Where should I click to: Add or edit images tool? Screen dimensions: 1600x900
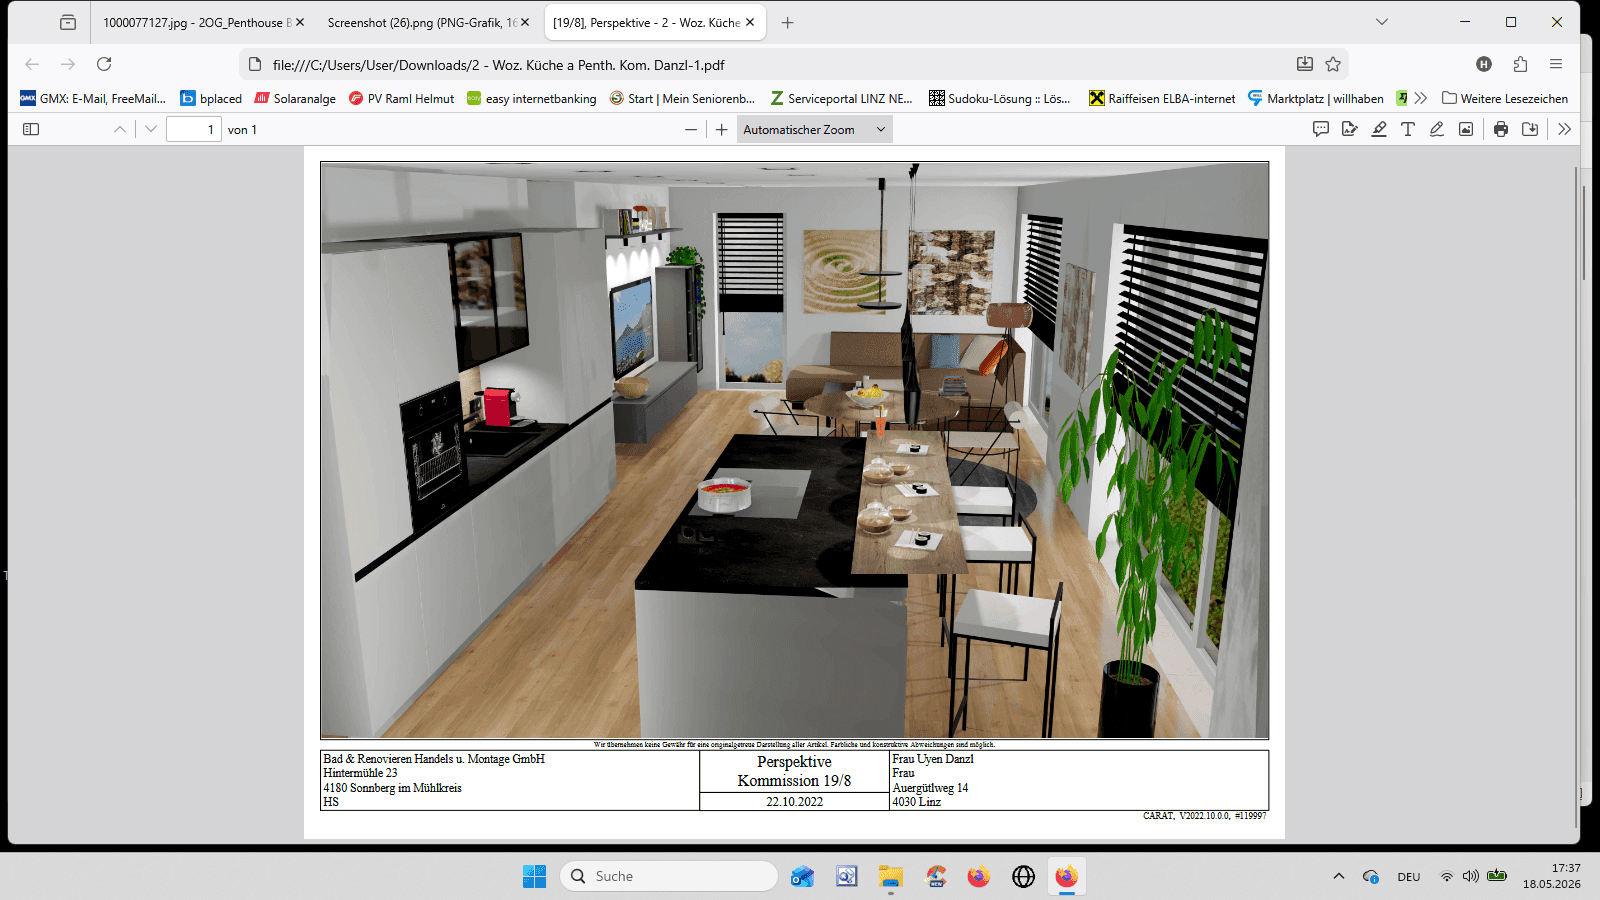[x=1466, y=129]
